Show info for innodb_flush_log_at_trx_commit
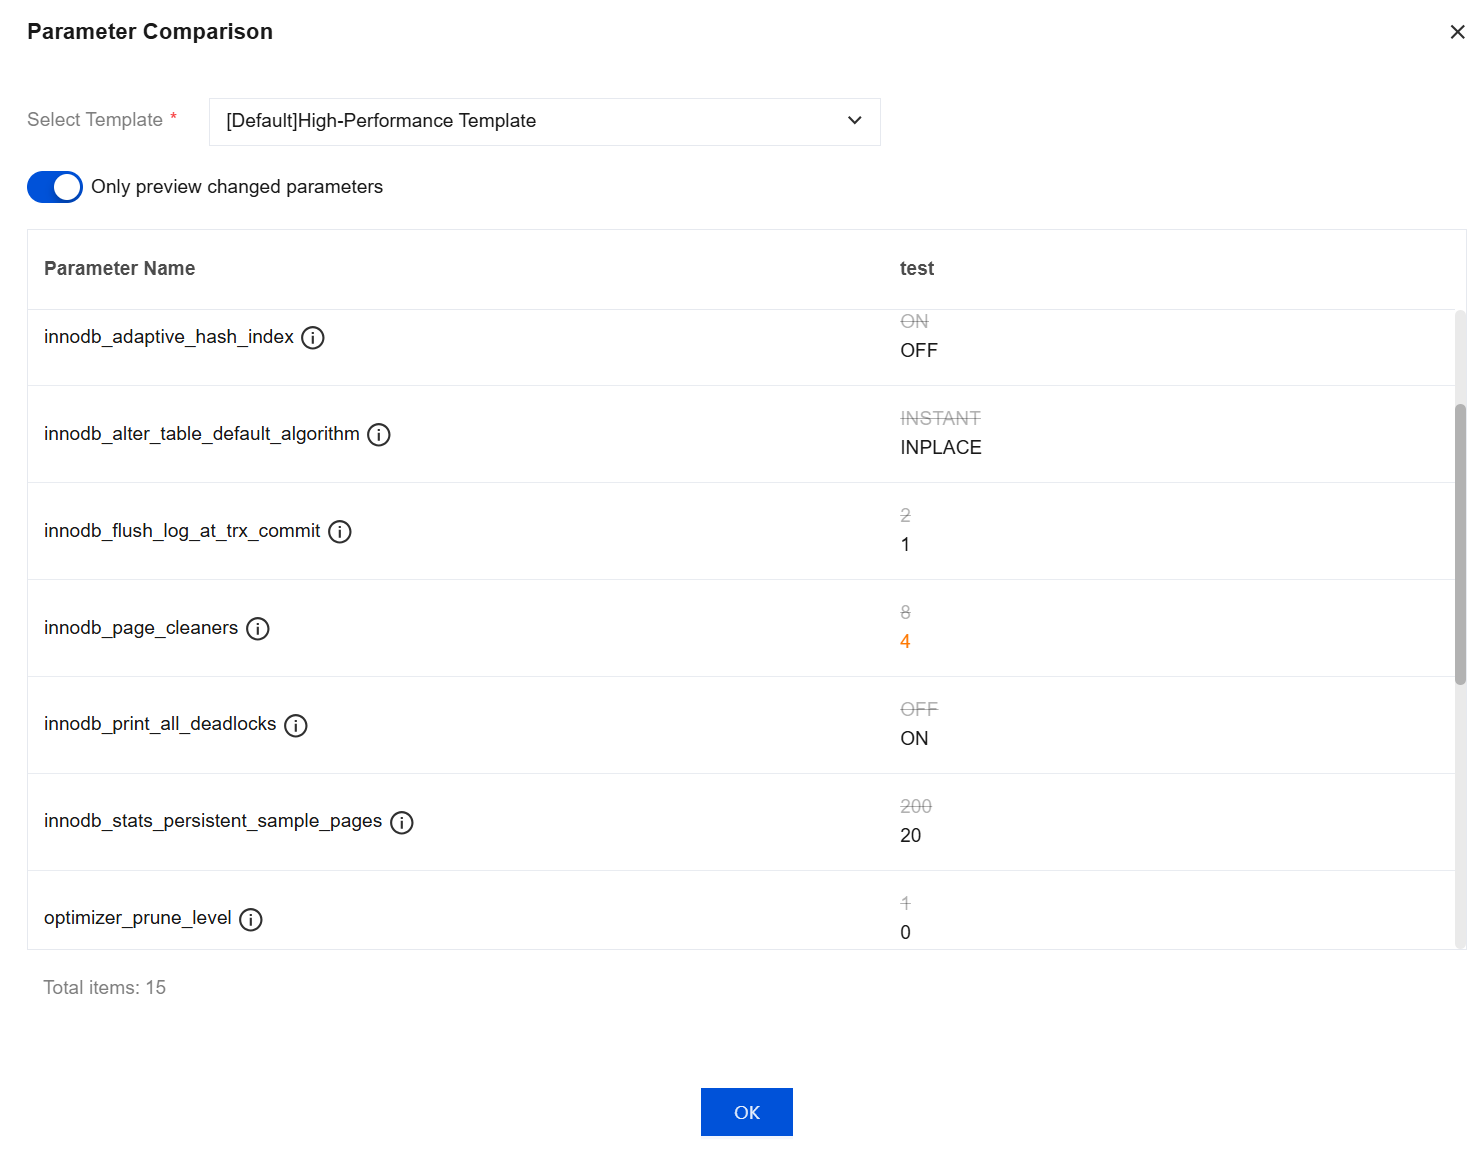The width and height of the screenshot is (1484, 1158). [340, 532]
